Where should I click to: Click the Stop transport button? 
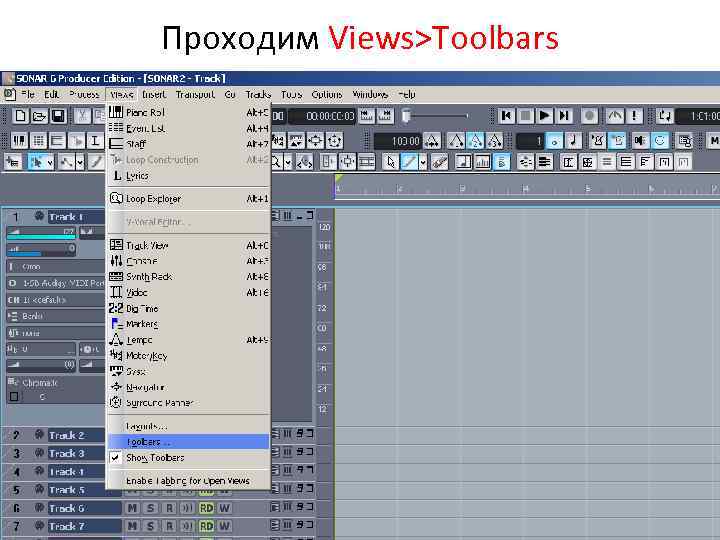525,116
